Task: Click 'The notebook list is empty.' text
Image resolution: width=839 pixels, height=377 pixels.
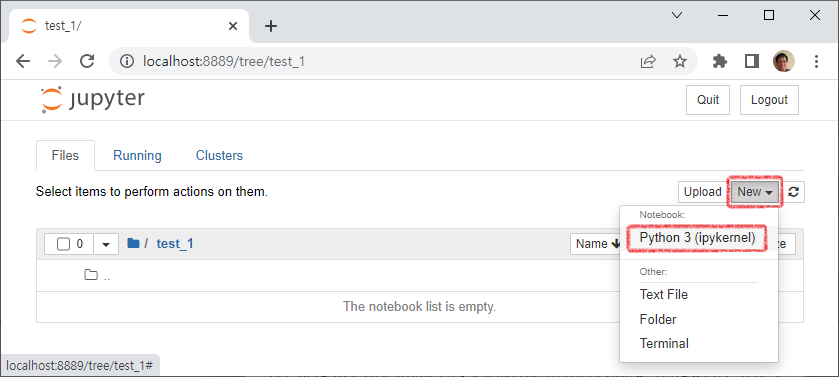Action: tap(420, 307)
